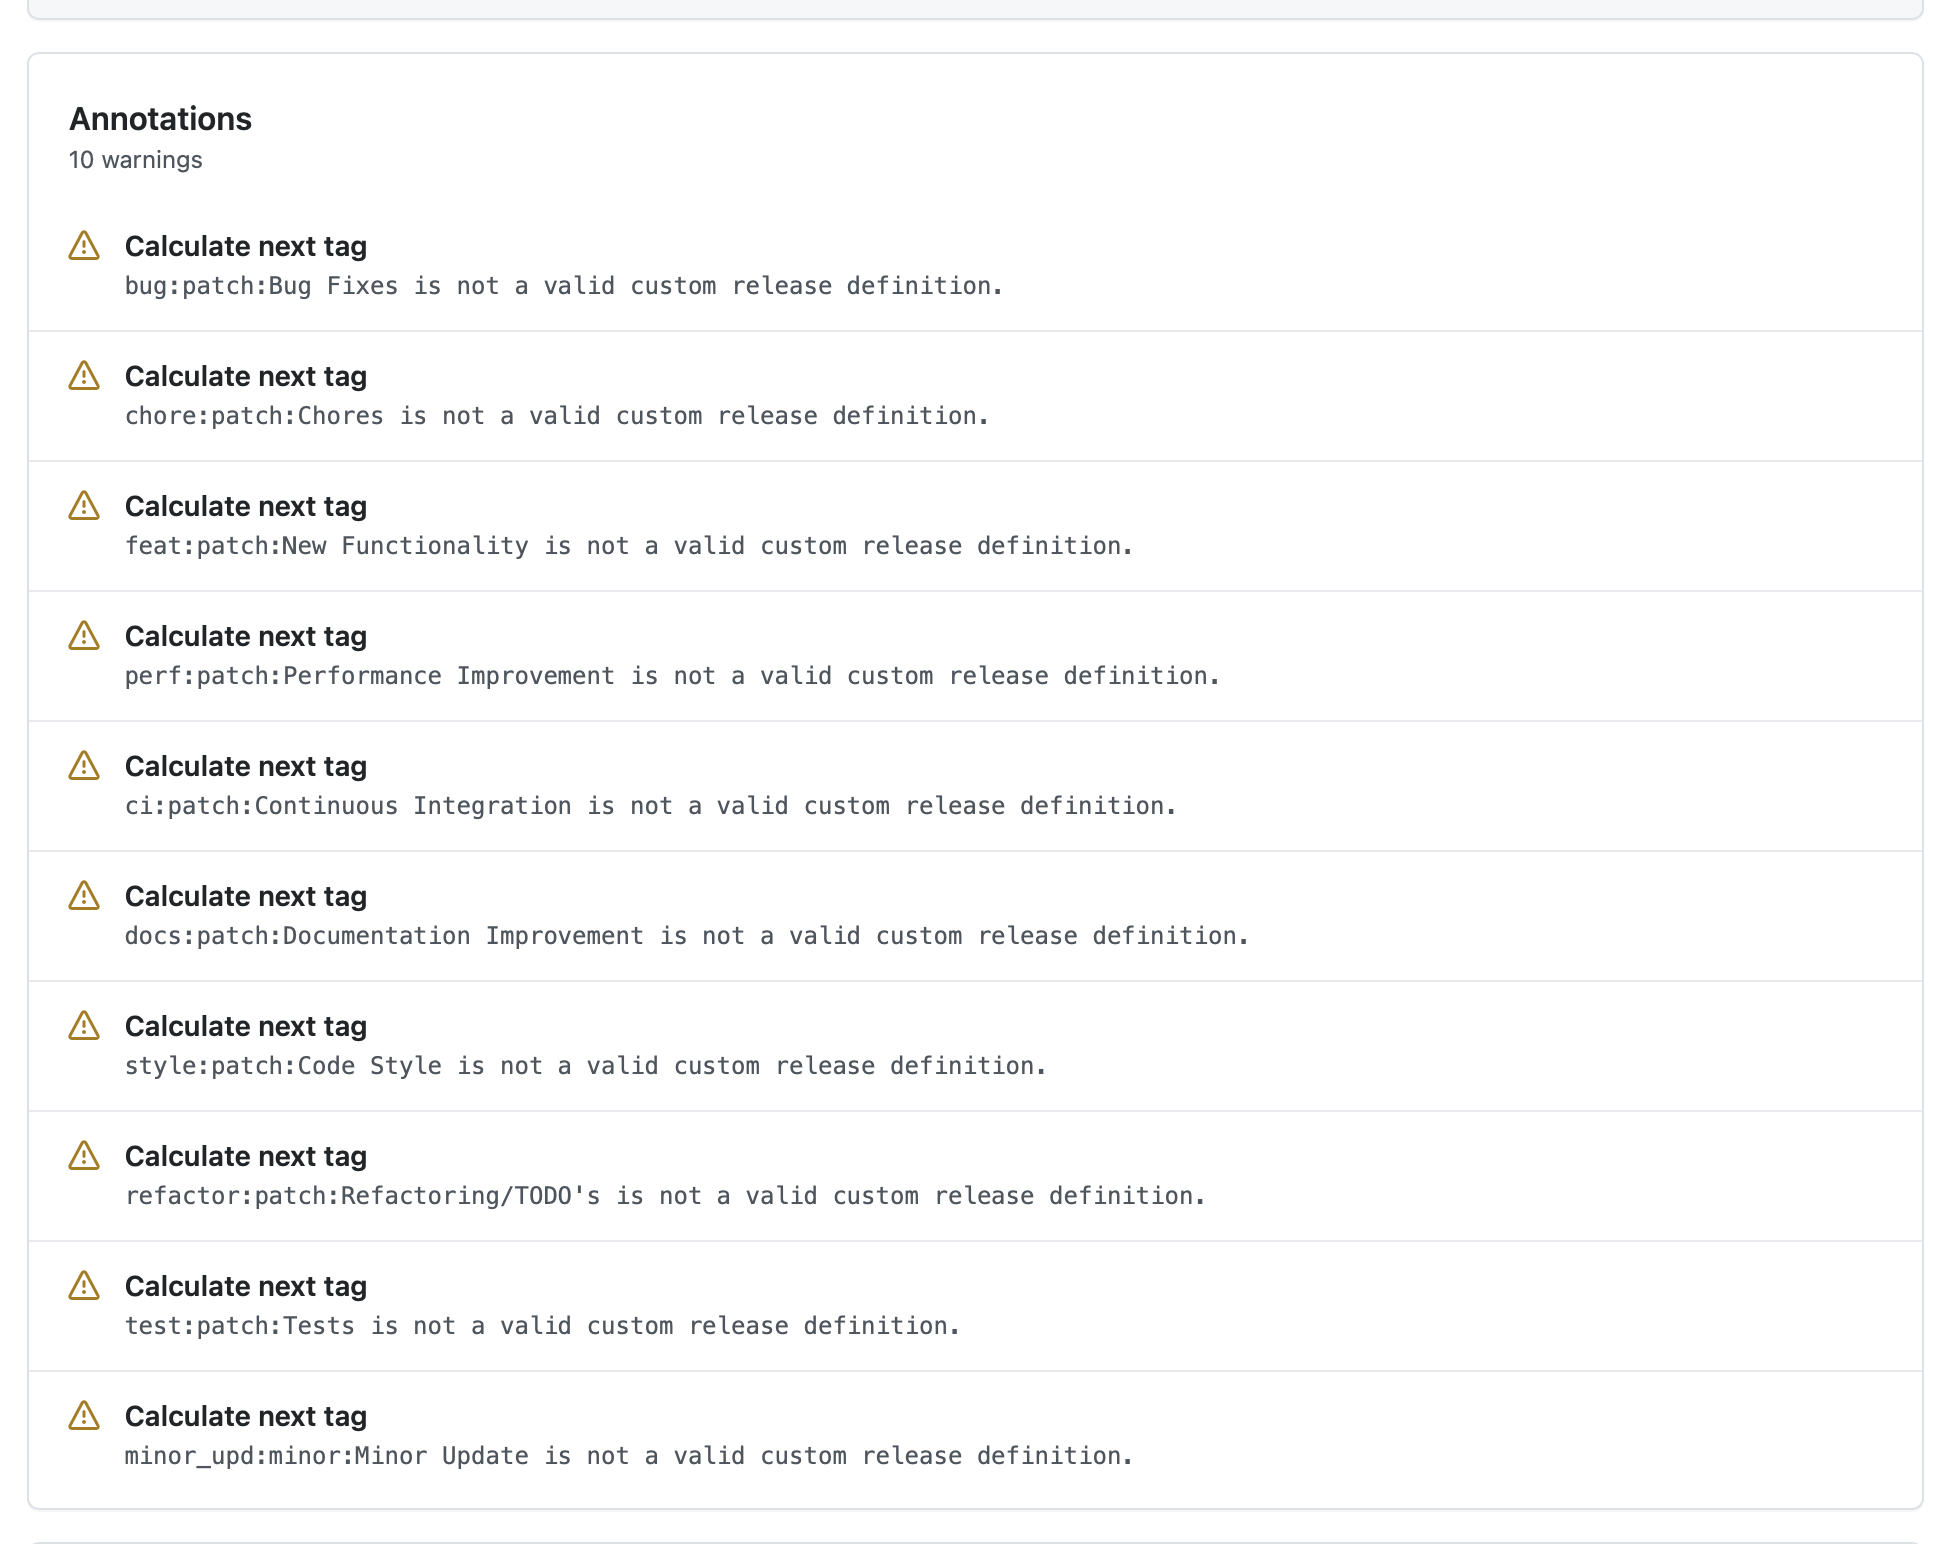Click warning icon beside chore:patch annotation

point(84,376)
